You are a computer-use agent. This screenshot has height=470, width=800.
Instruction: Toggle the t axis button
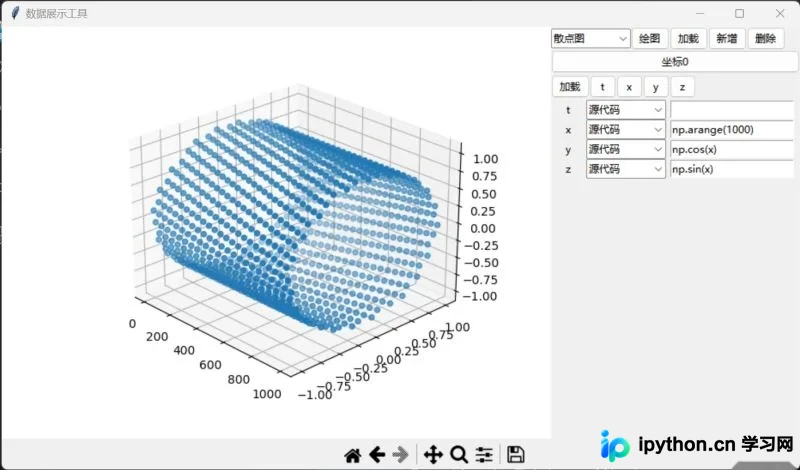tap(603, 87)
